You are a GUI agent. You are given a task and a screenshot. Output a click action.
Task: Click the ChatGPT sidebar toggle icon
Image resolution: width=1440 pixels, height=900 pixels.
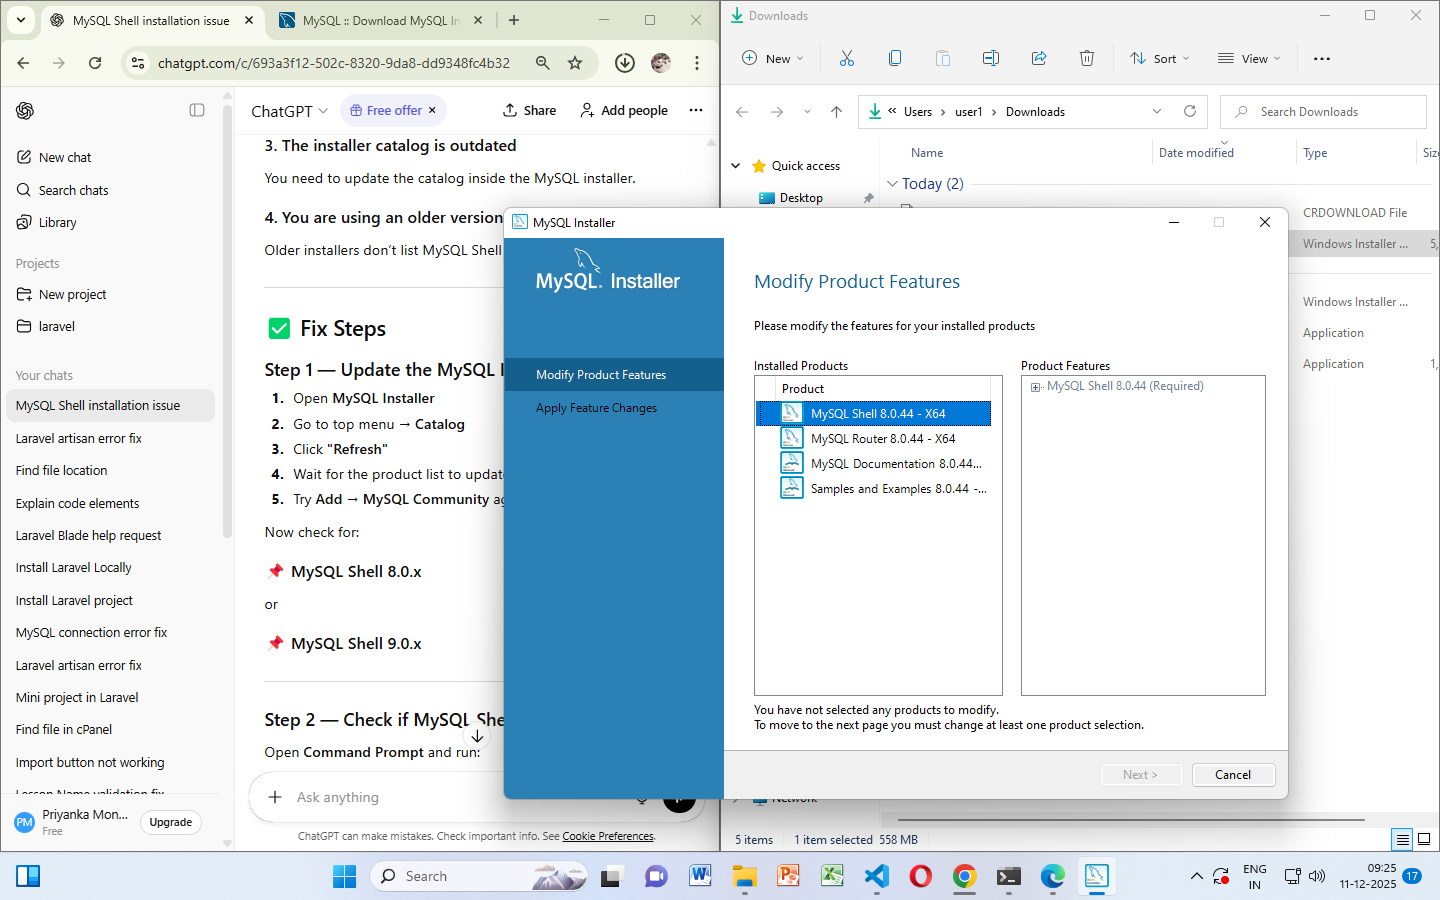(x=197, y=110)
